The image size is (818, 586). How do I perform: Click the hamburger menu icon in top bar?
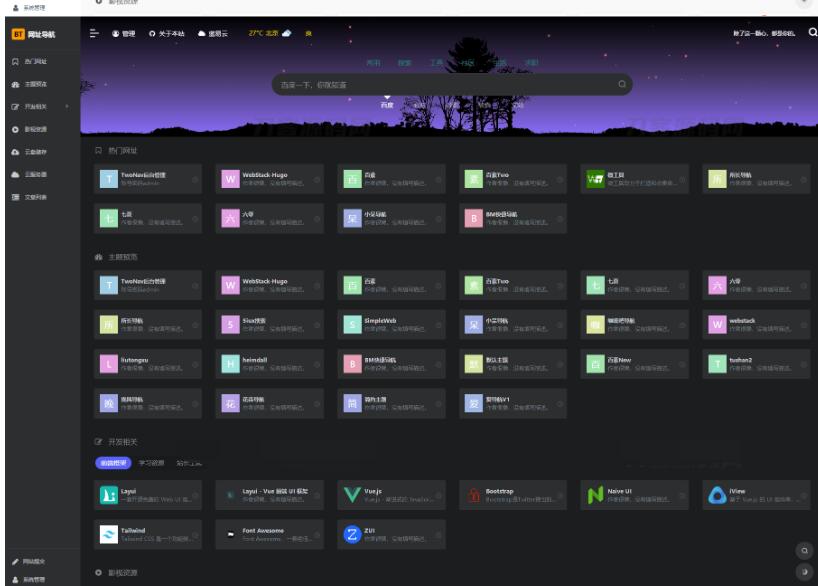click(94, 34)
